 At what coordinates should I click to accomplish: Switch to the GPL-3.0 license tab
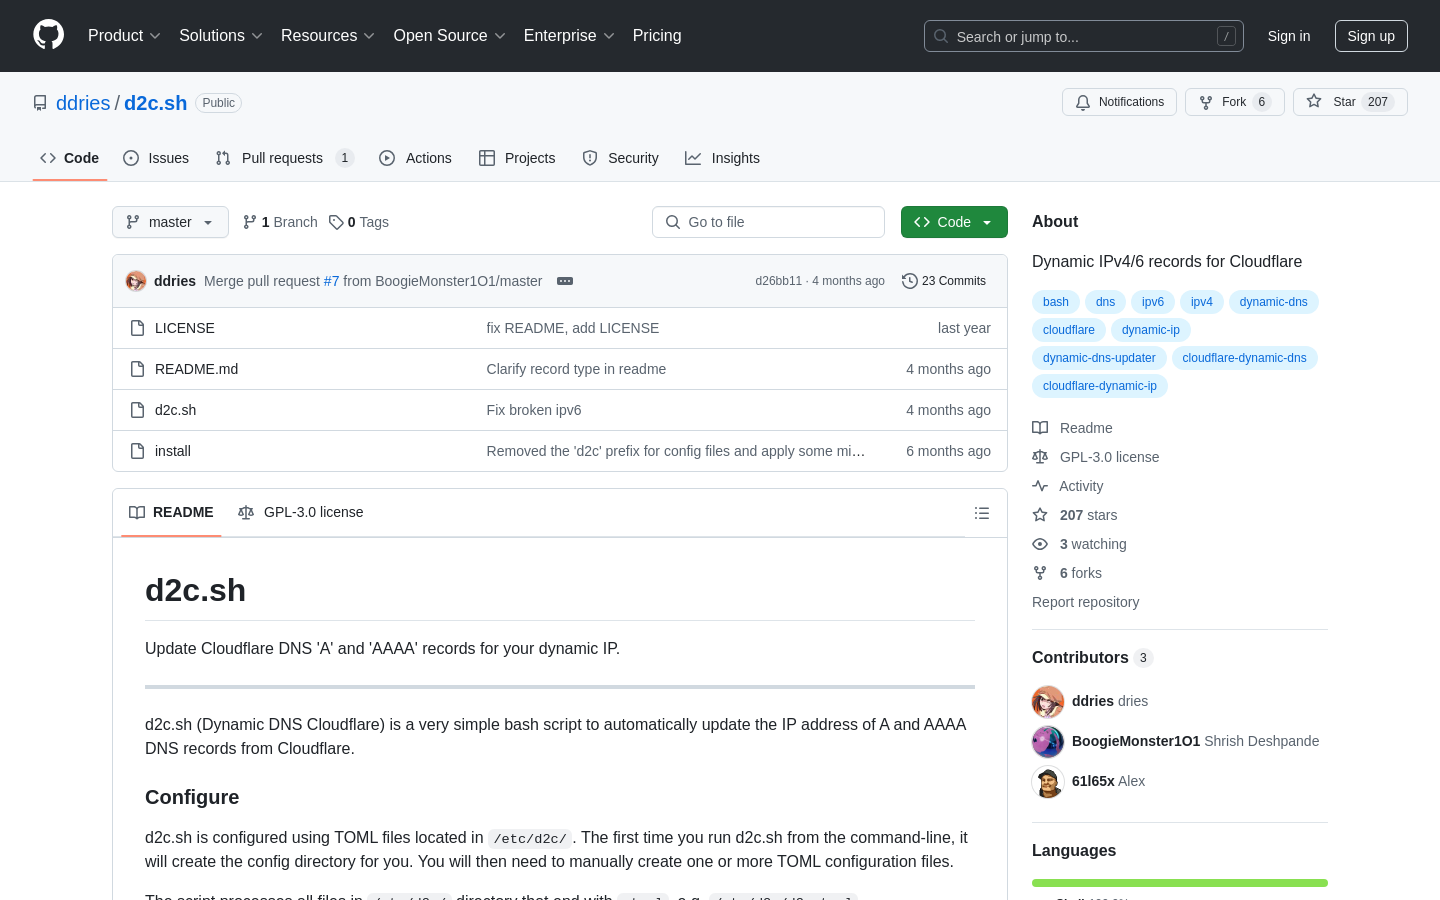click(x=300, y=512)
